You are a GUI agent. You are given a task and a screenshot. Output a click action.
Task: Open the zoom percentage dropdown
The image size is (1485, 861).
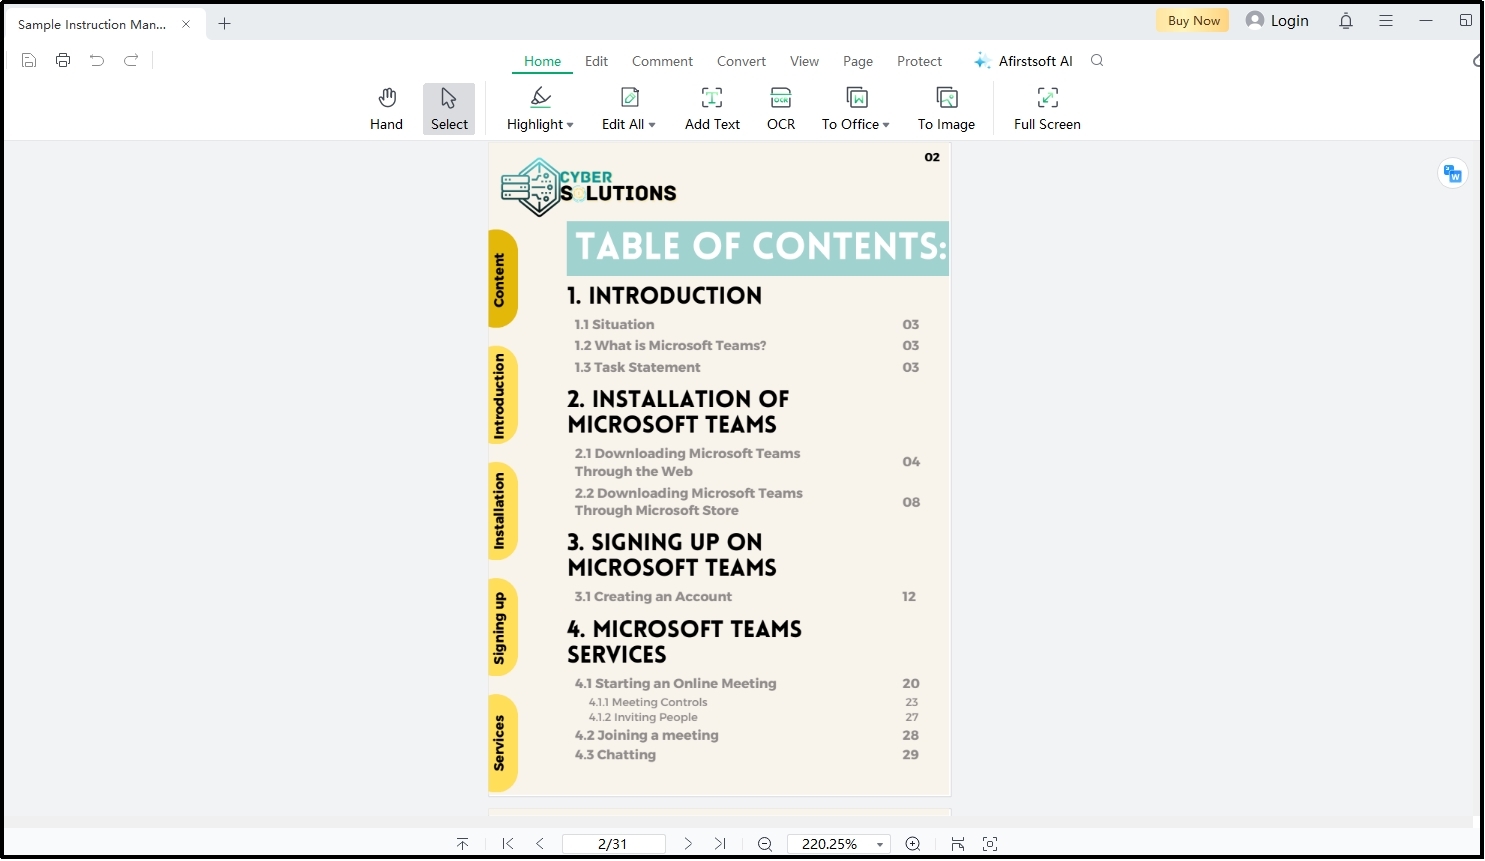880,845
